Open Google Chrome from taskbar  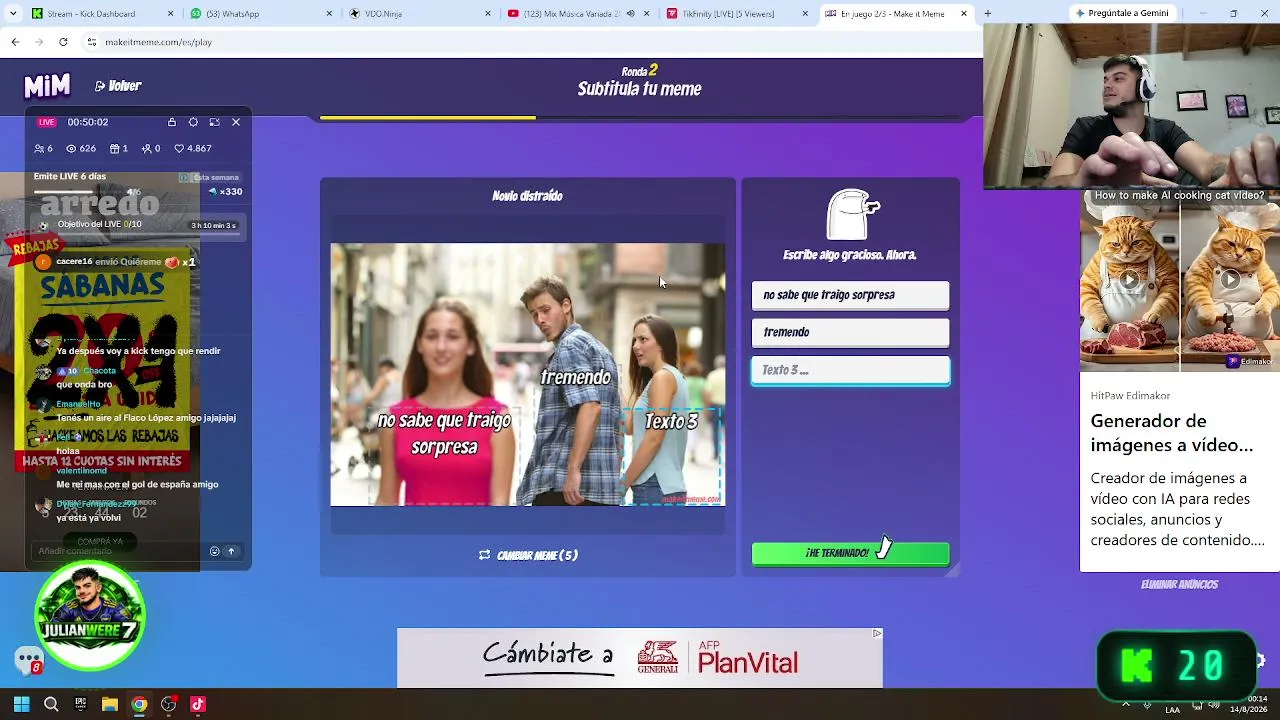pos(139,704)
